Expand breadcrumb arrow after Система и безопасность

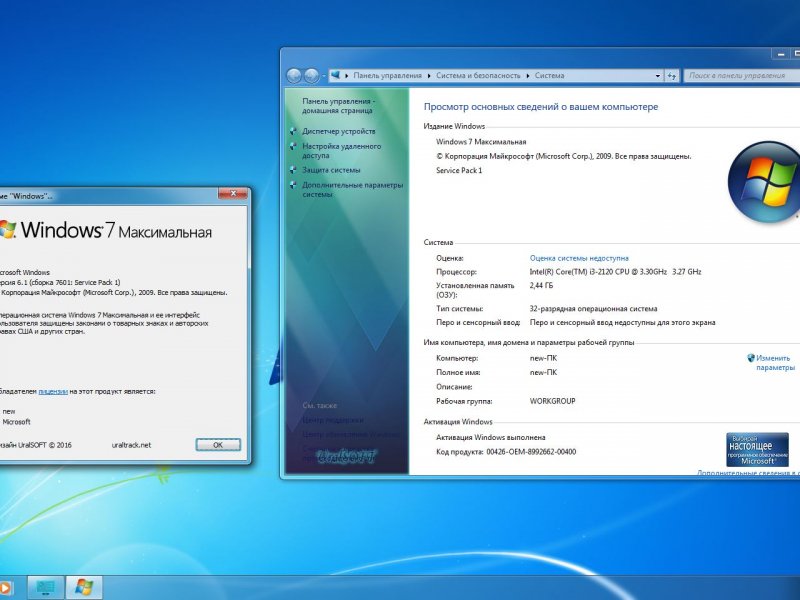pyautogui.click(x=528, y=76)
